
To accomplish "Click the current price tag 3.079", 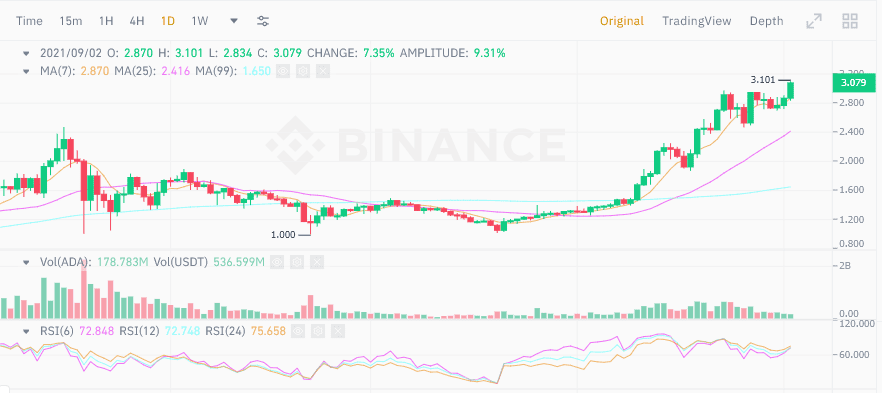I will pos(853,83).
